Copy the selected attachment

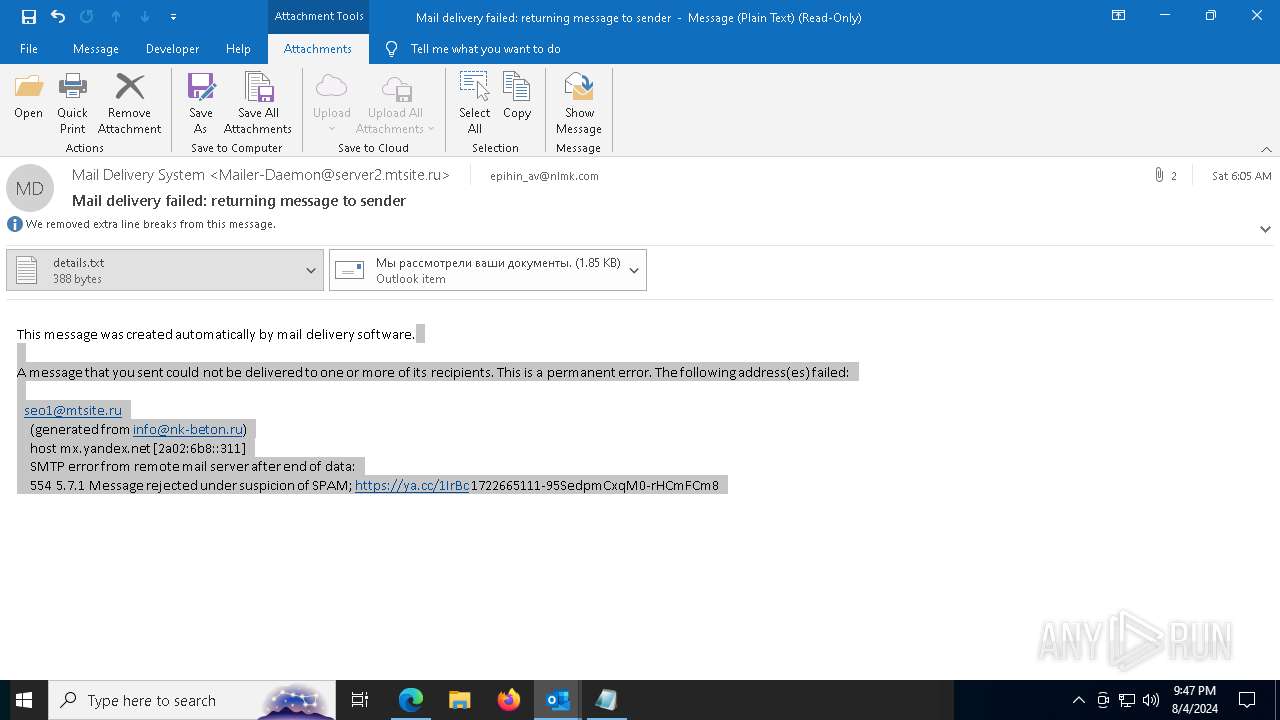coord(517,96)
